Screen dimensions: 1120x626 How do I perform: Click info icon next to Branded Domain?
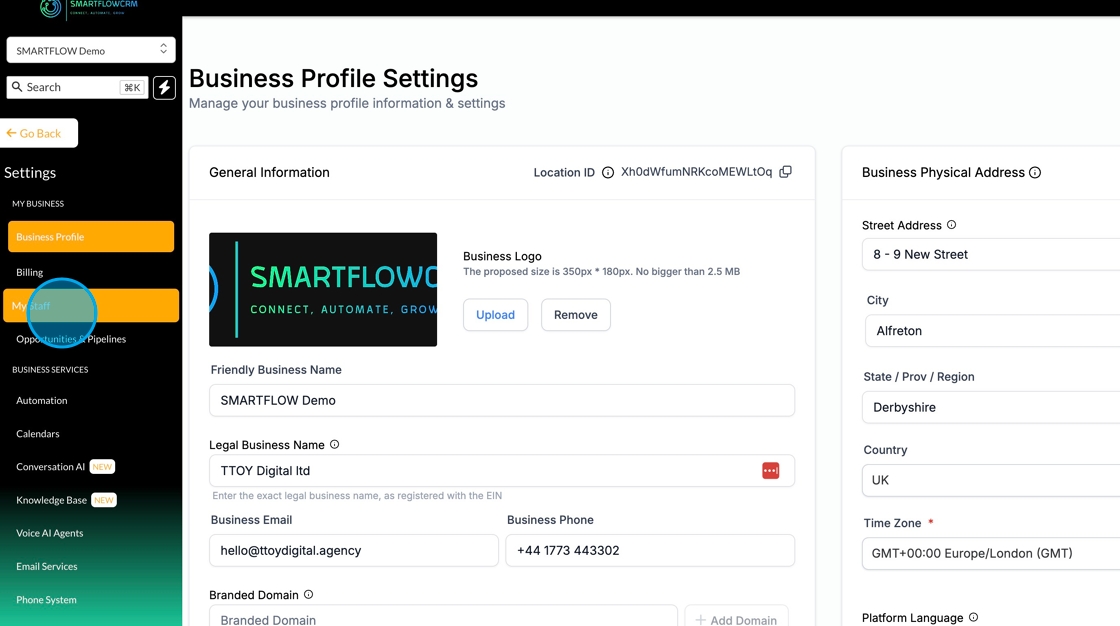click(x=308, y=595)
